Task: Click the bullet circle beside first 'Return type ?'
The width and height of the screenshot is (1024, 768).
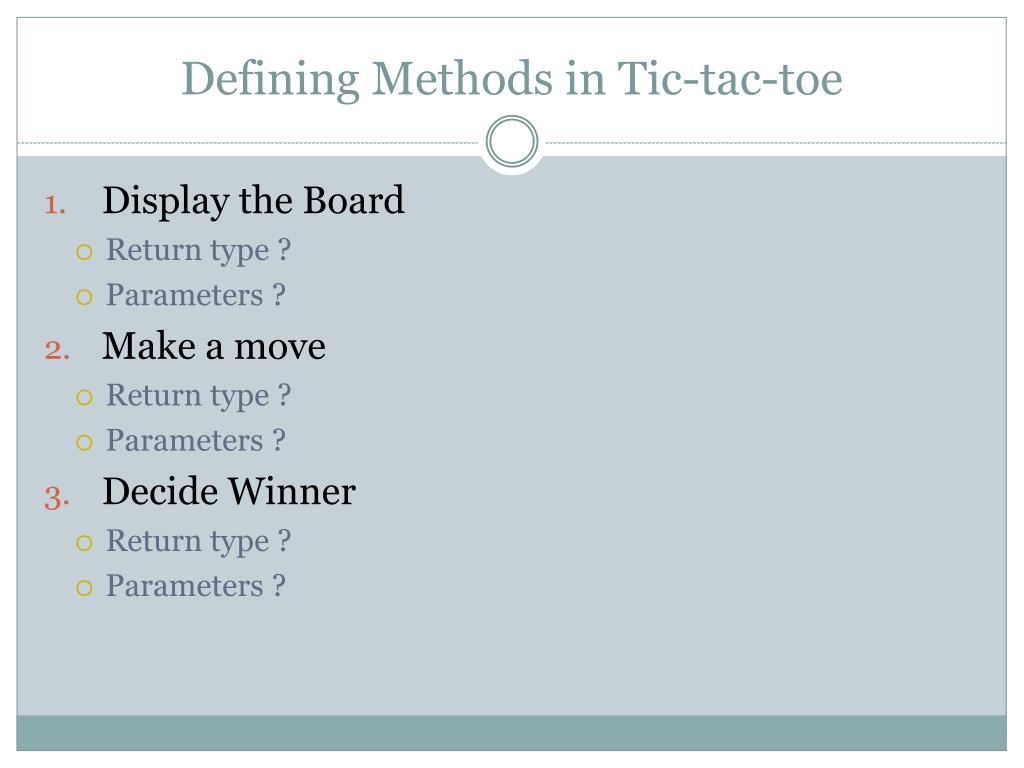Action: [84, 252]
